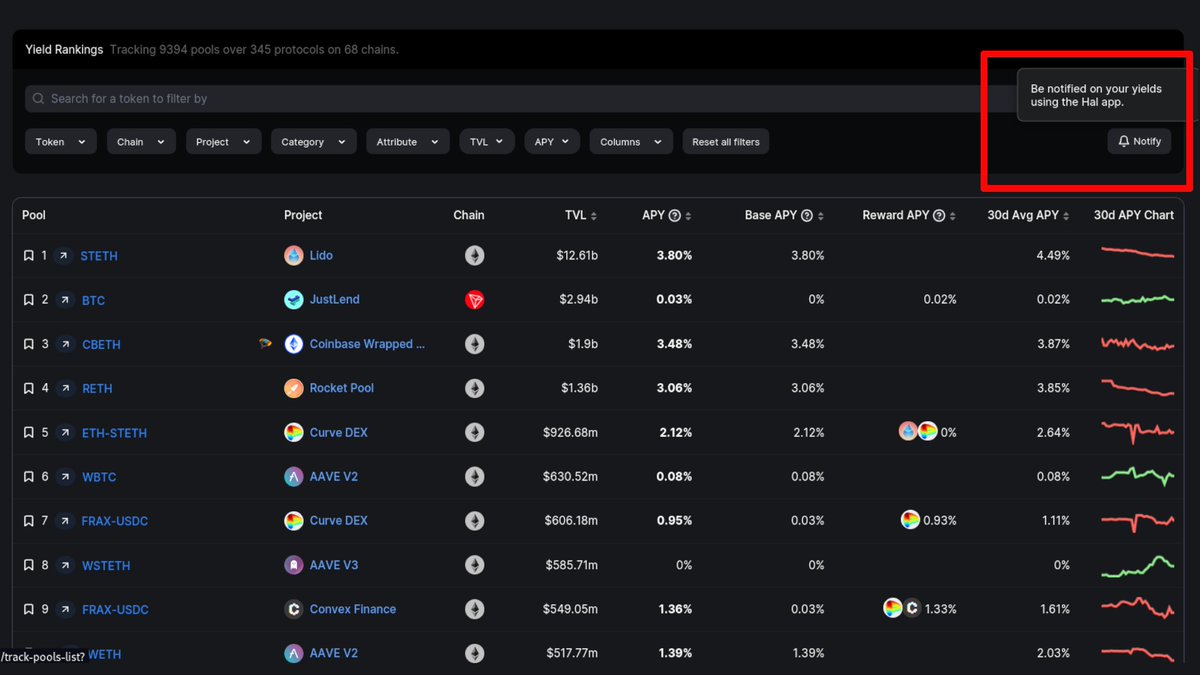View the WSTETH 30d APY chart

coord(1137,565)
